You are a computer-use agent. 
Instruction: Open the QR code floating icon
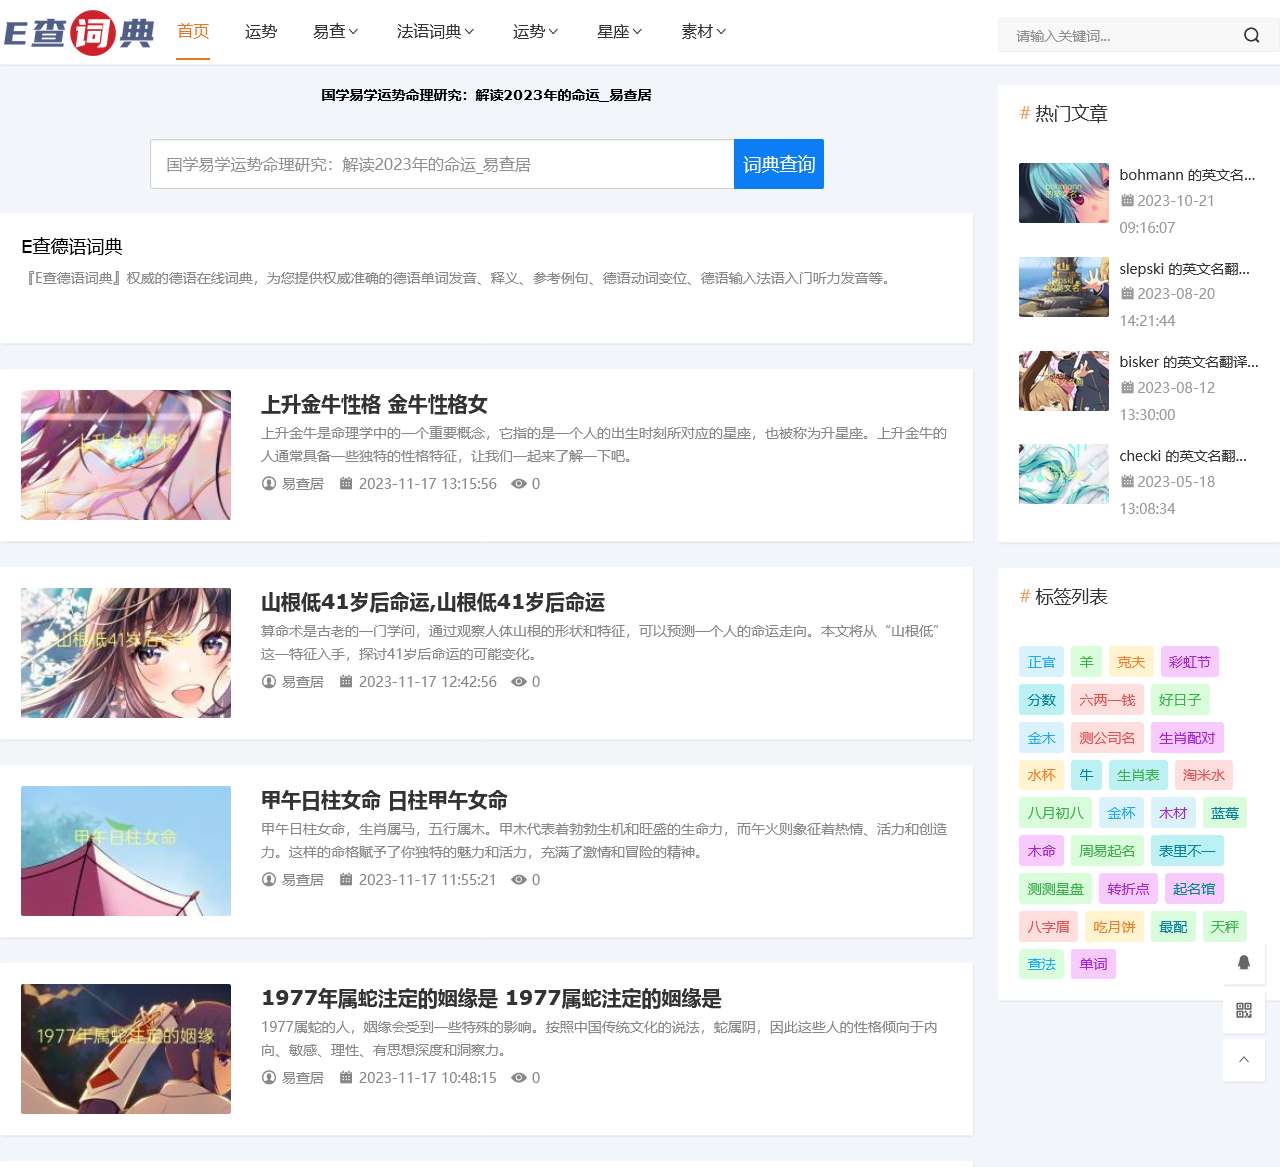1244,1011
